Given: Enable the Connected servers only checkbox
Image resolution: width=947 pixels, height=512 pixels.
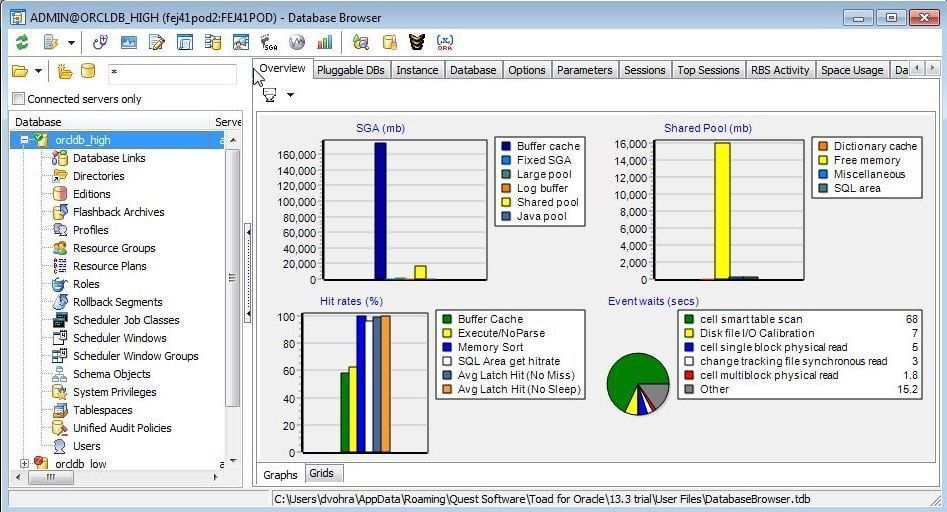Looking at the screenshot, I should pos(18,99).
